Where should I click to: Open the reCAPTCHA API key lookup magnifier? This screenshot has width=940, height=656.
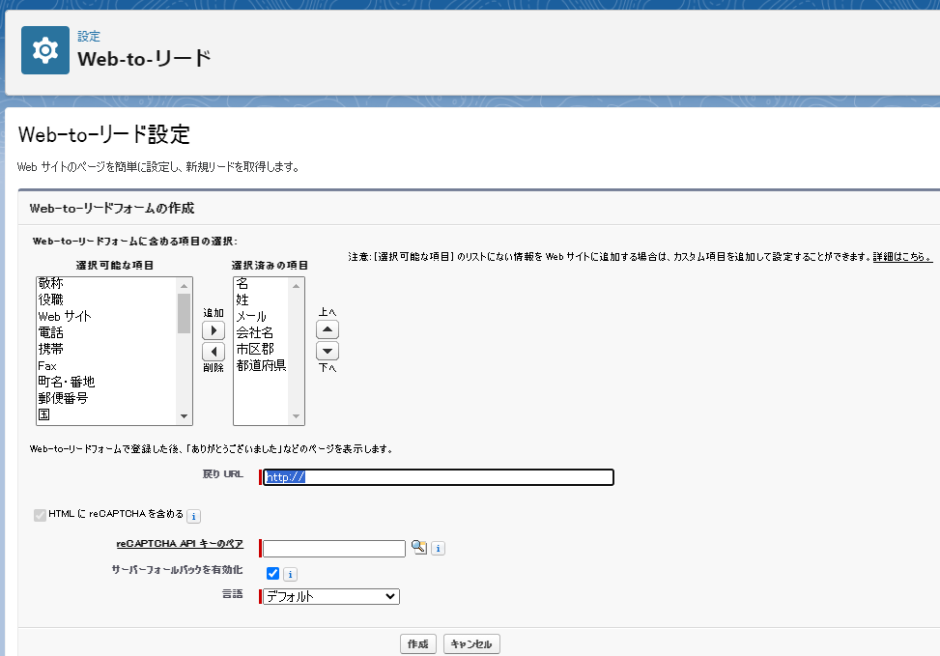(419, 547)
